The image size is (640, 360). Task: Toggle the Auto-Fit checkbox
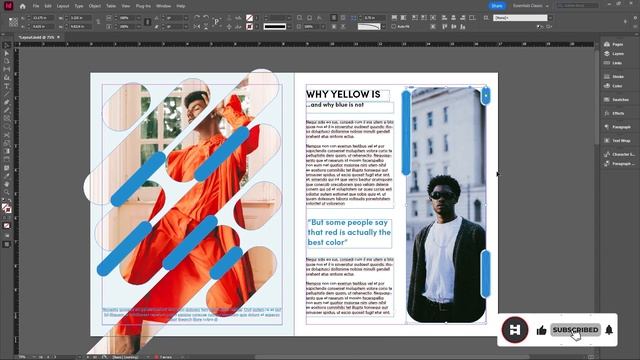[393, 27]
